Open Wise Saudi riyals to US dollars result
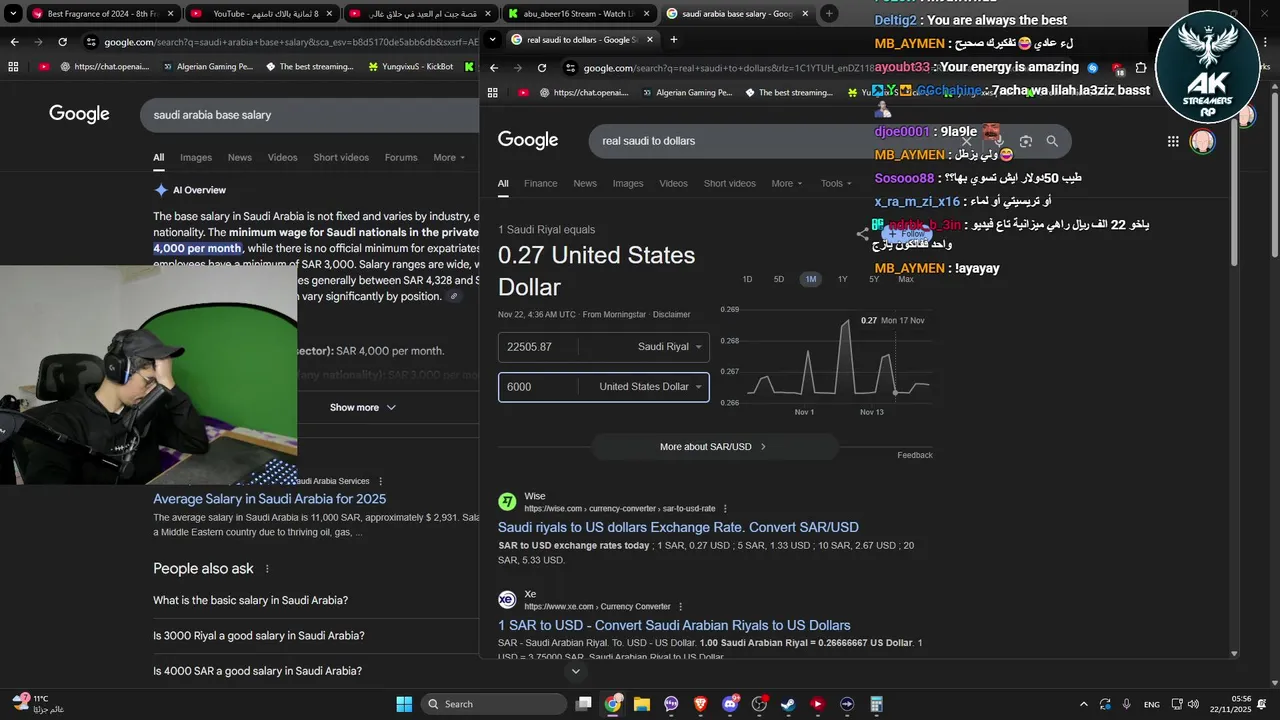The width and height of the screenshot is (1280, 720). 678,527
